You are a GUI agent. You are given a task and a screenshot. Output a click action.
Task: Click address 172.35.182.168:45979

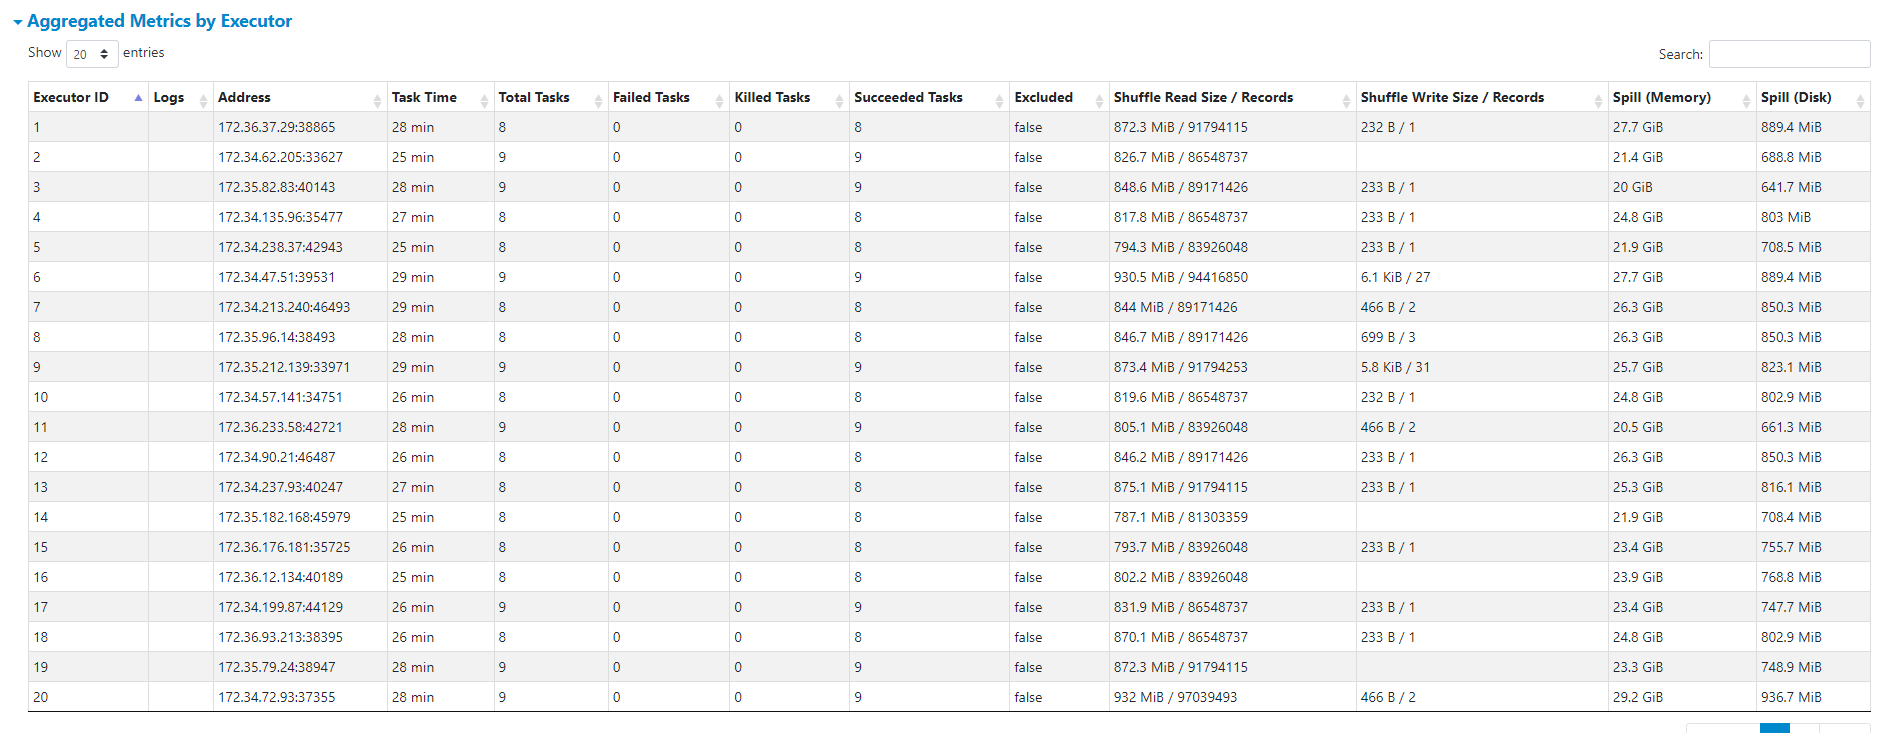[x=284, y=517]
